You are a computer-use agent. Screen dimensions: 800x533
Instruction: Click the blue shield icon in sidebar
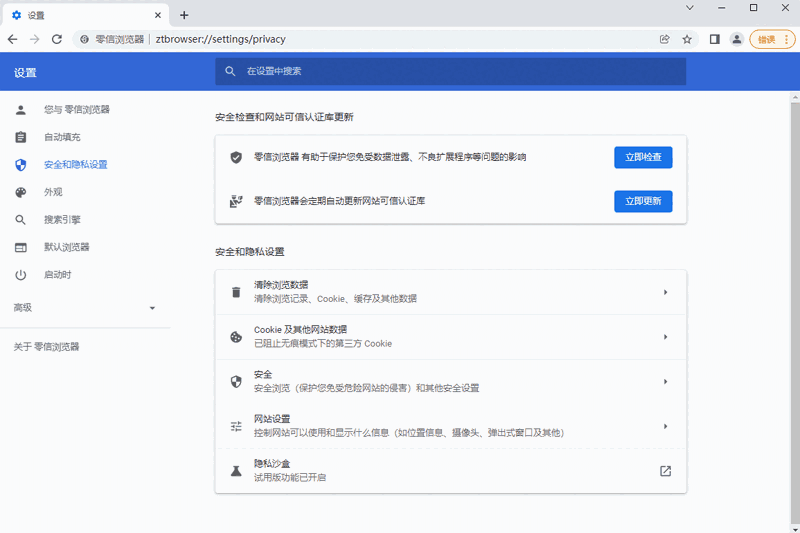tap(20, 165)
